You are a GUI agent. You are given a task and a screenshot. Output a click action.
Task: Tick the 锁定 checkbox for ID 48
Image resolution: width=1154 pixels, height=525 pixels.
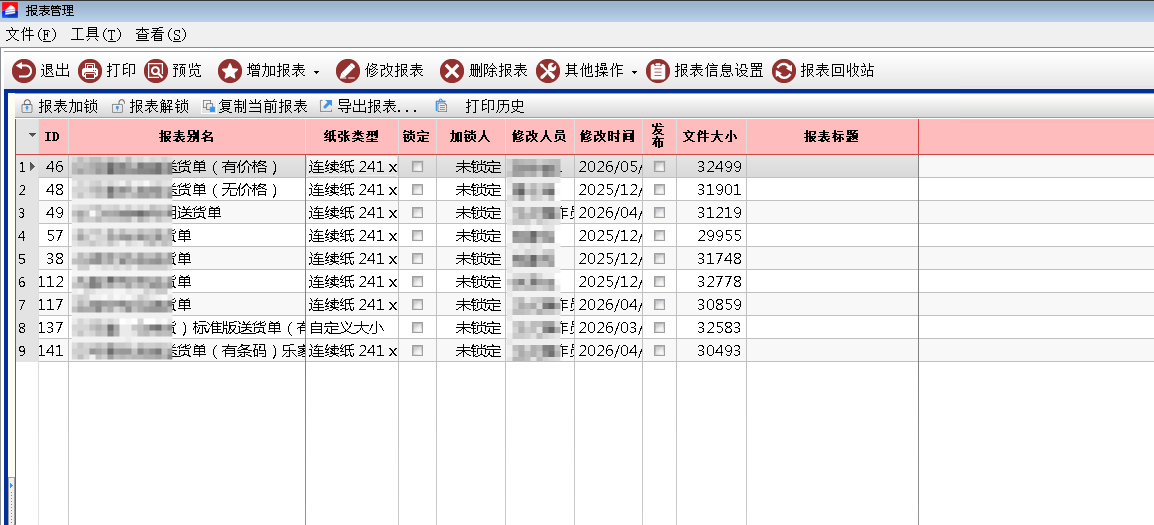417,190
